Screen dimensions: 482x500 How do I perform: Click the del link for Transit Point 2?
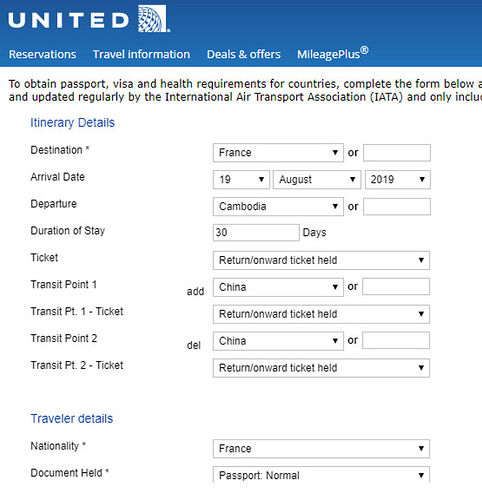click(x=194, y=345)
